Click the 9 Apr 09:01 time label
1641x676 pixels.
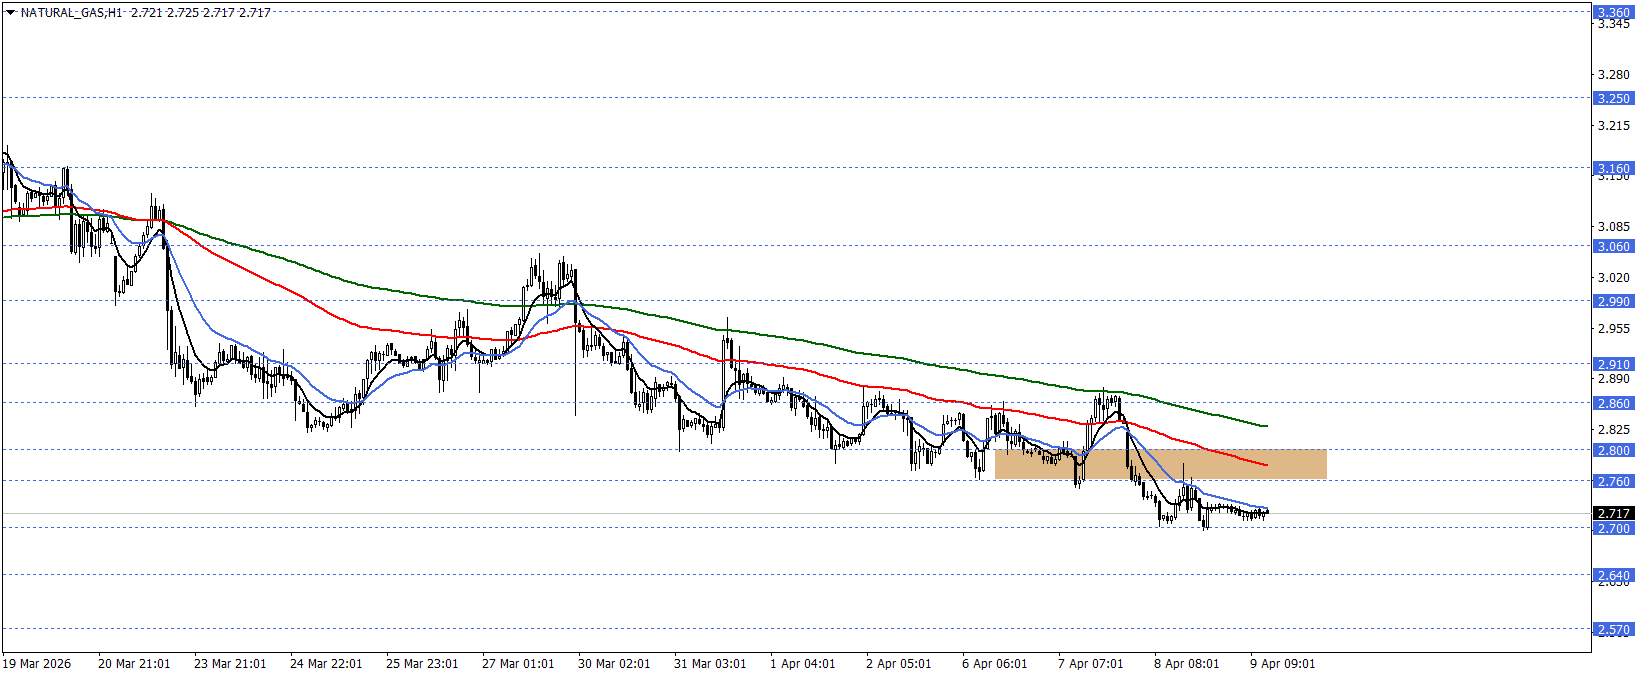click(x=1282, y=663)
